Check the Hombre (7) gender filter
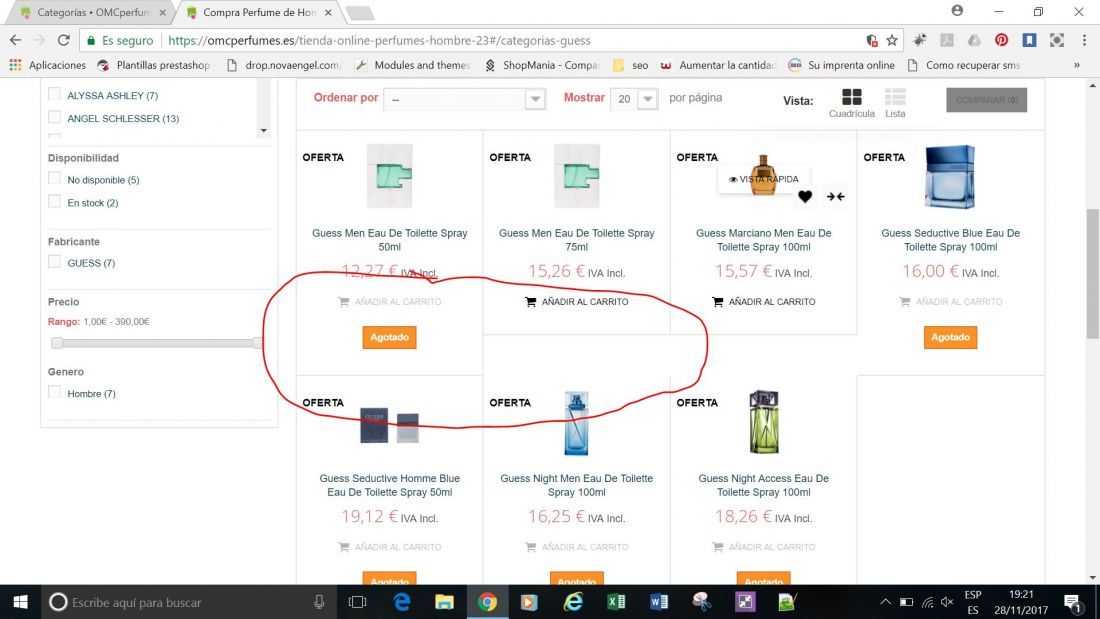Viewport: 1100px width, 619px height. [54, 393]
